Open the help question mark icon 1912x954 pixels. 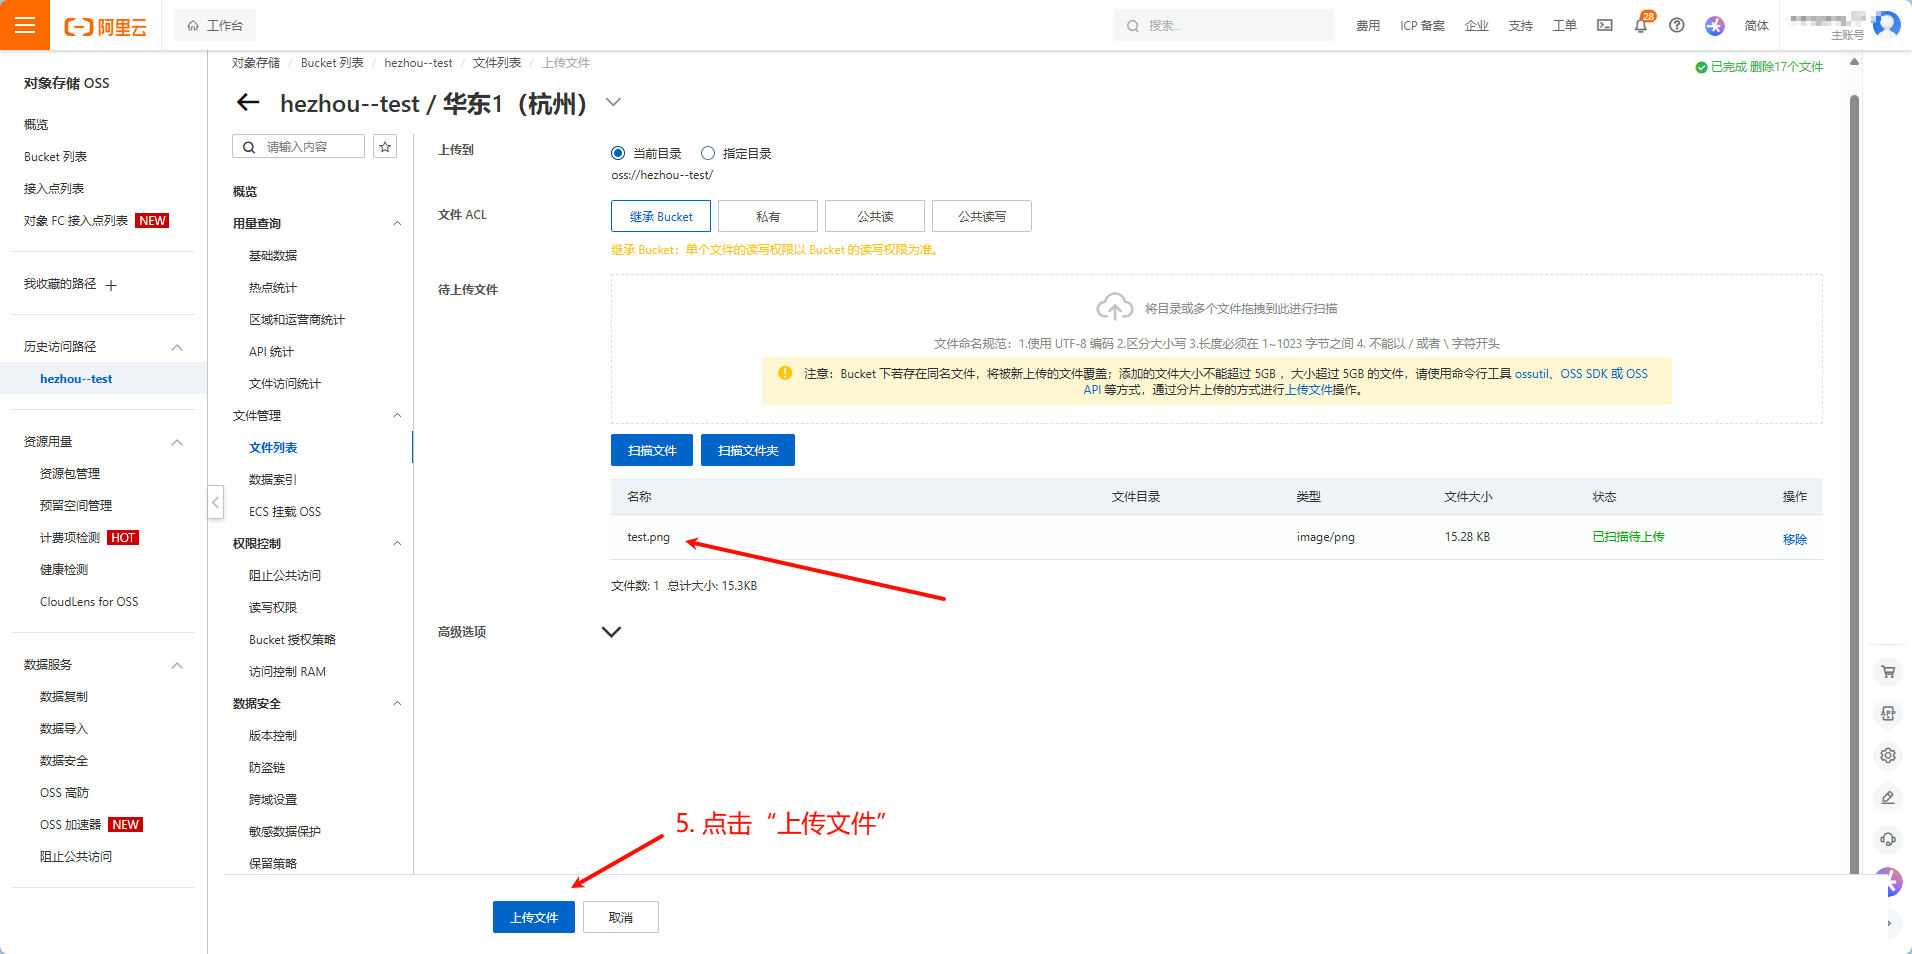[x=1677, y=26]
